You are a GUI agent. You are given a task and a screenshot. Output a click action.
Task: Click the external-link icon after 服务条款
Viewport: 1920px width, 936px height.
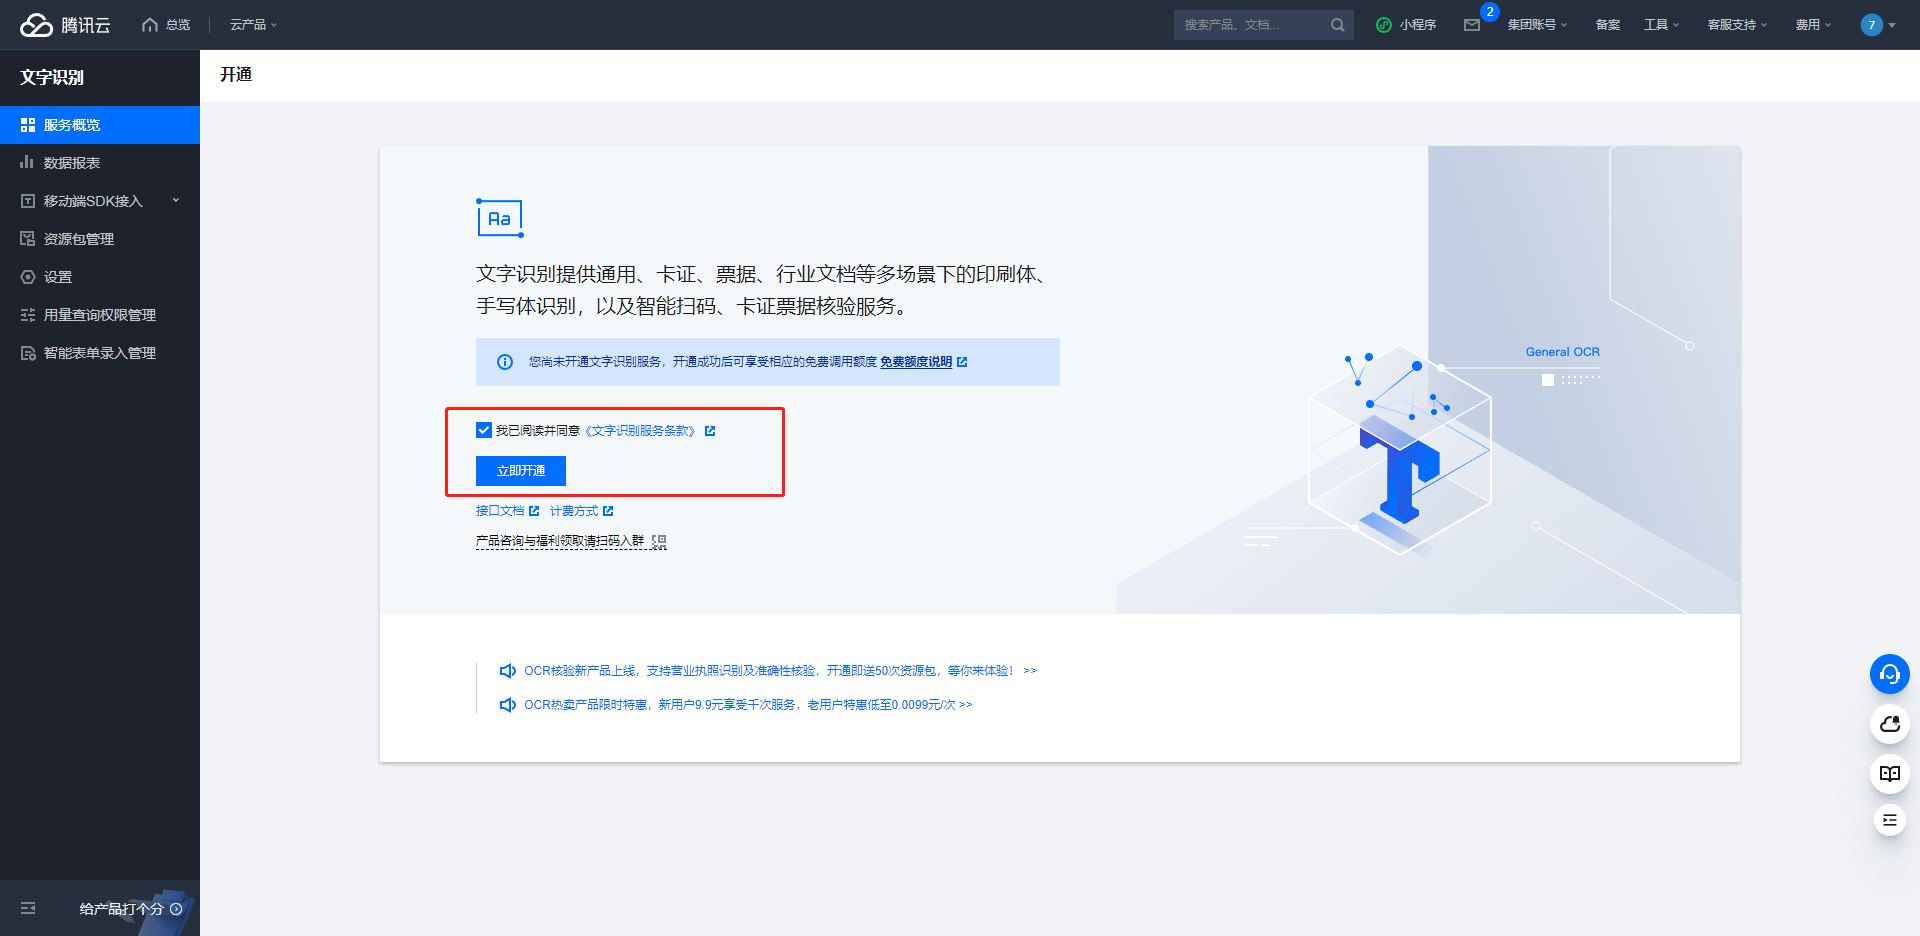[710, 431]
